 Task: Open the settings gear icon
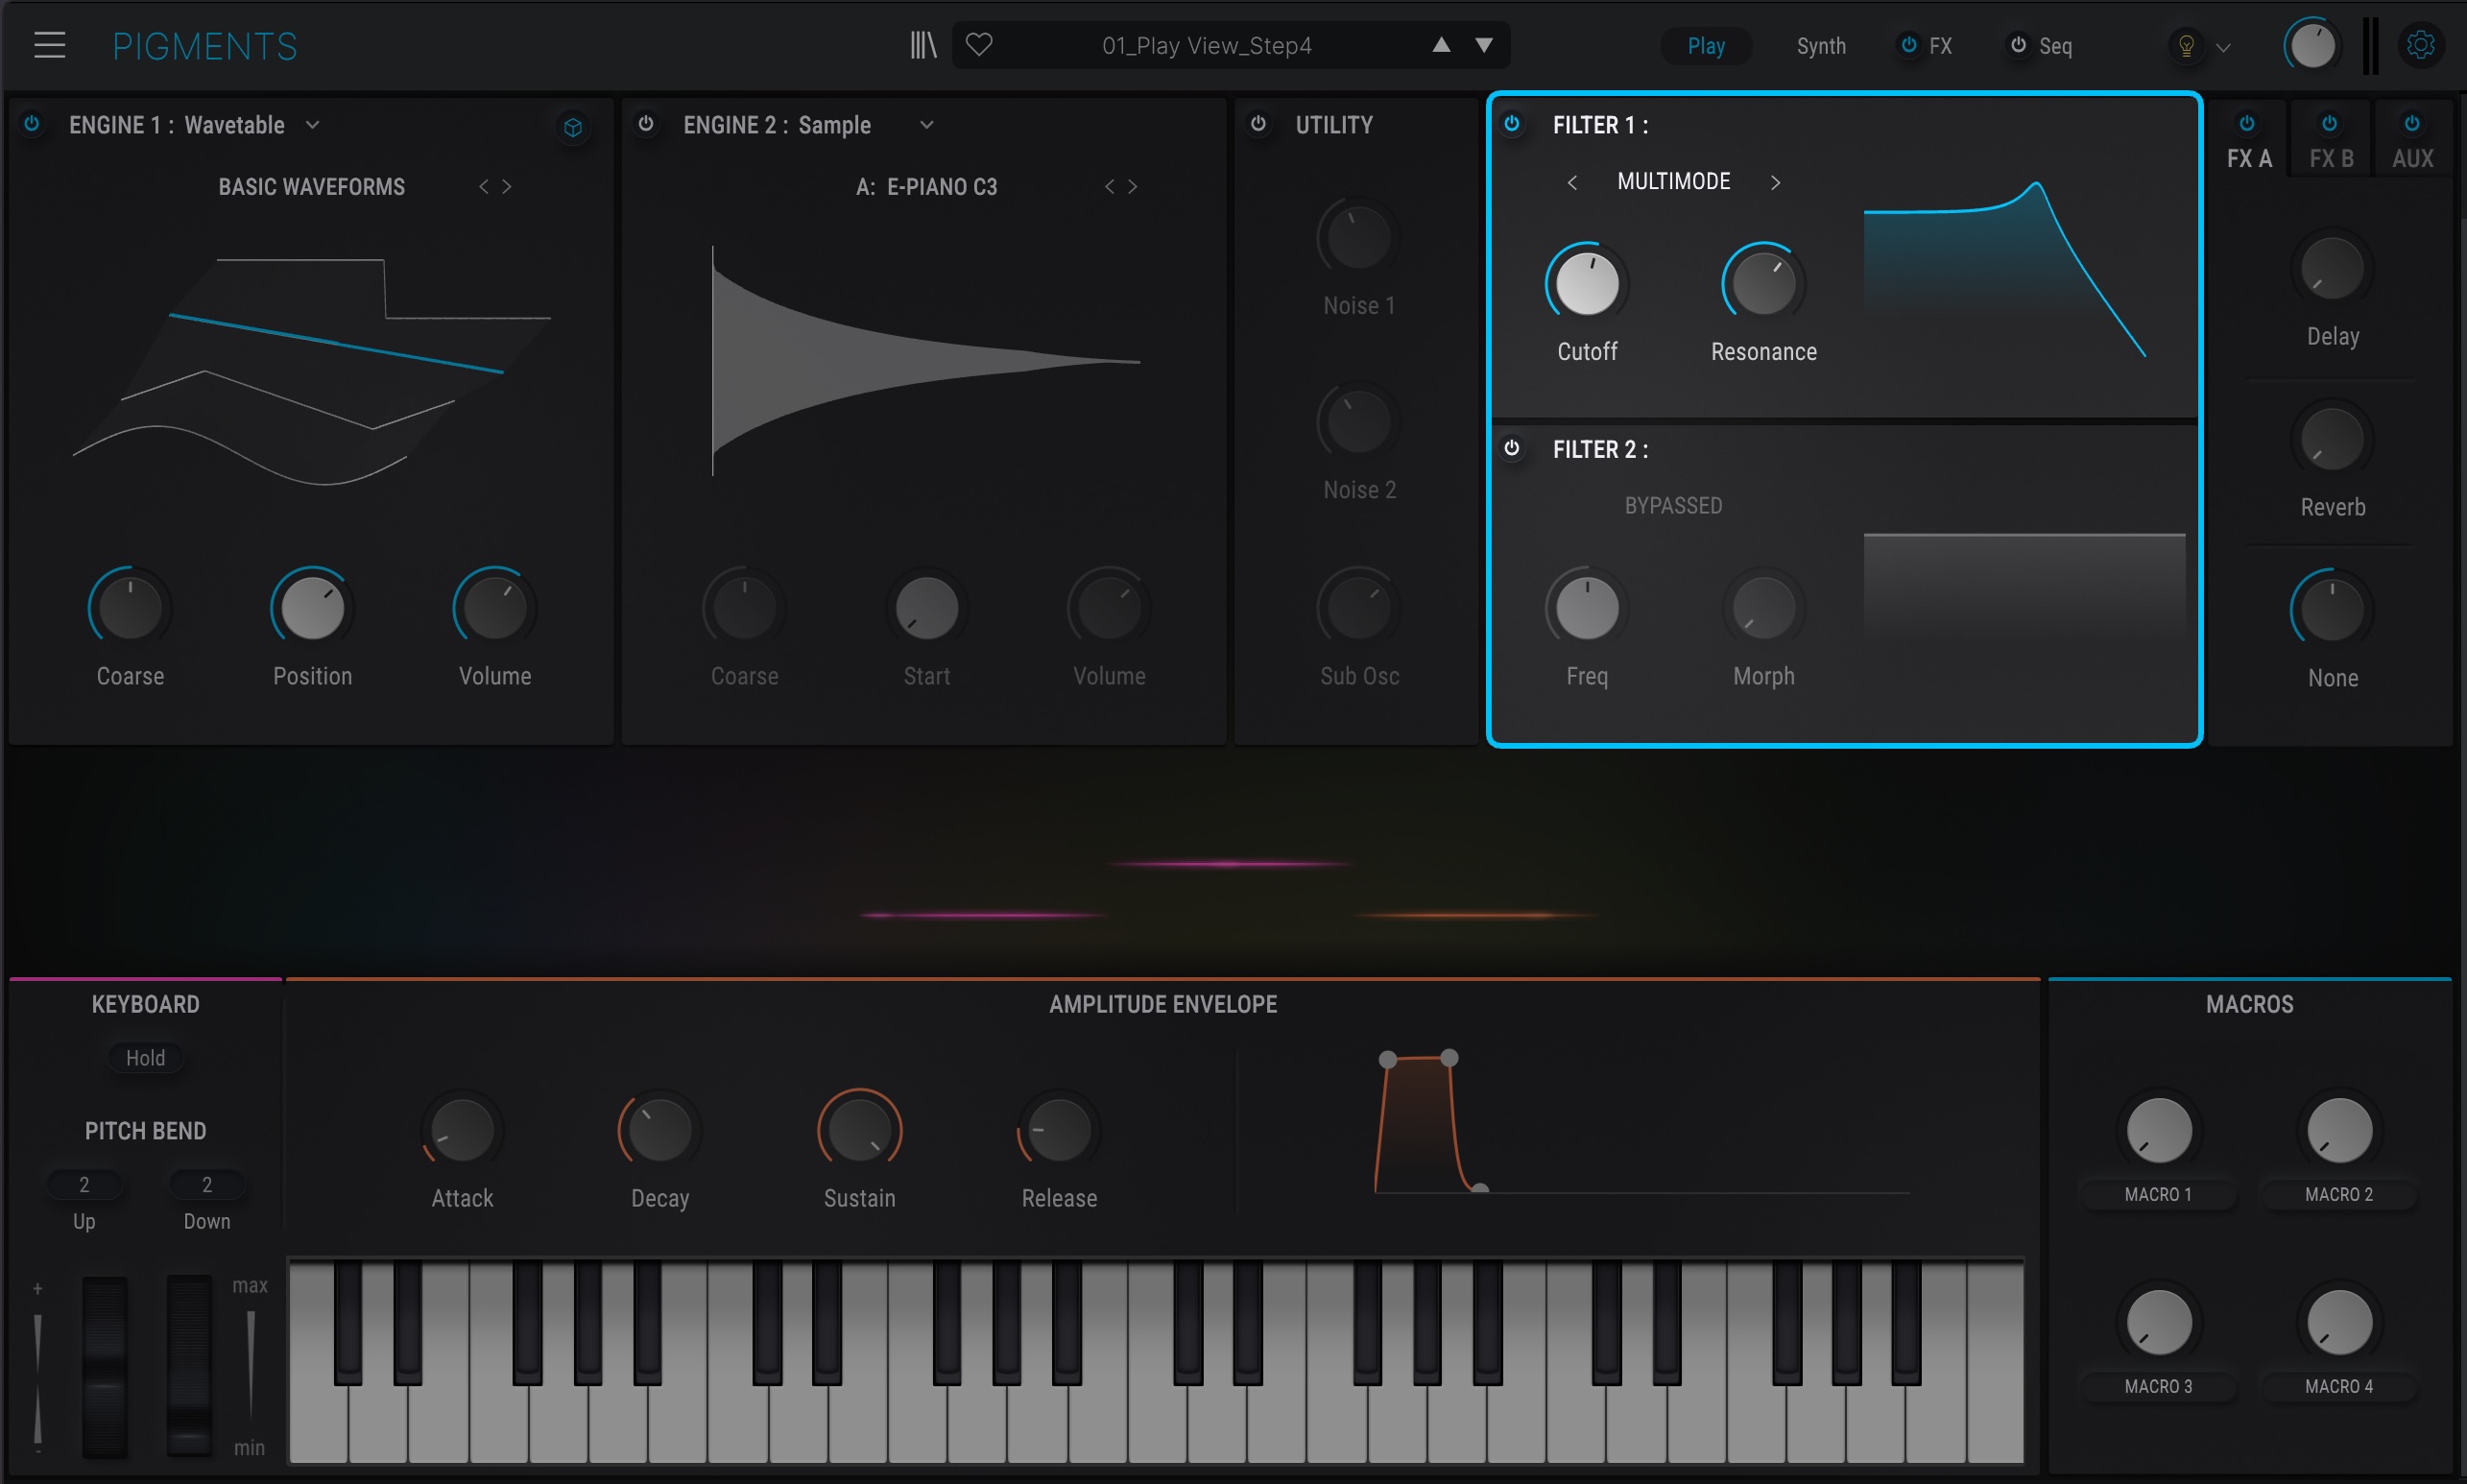point(2421,45)
